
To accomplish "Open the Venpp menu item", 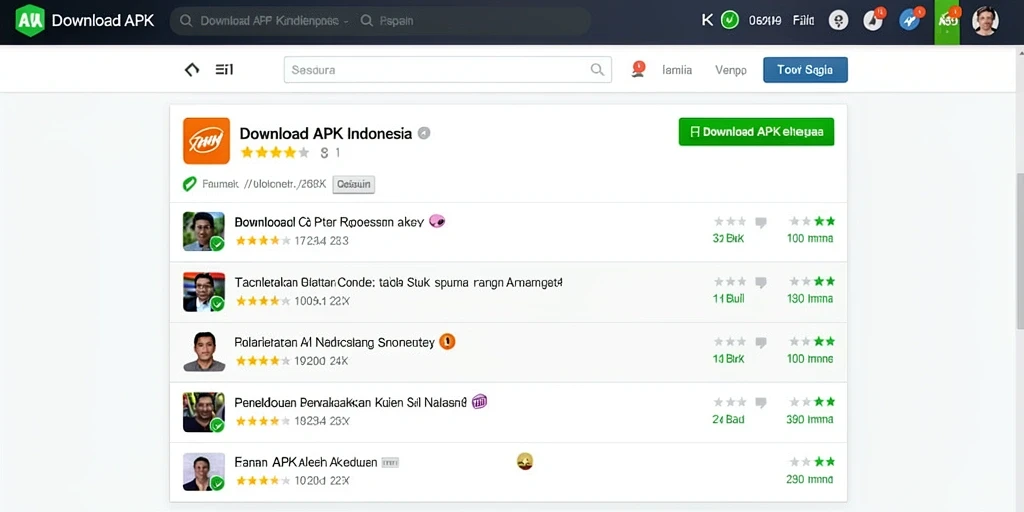I will point(731,70).
